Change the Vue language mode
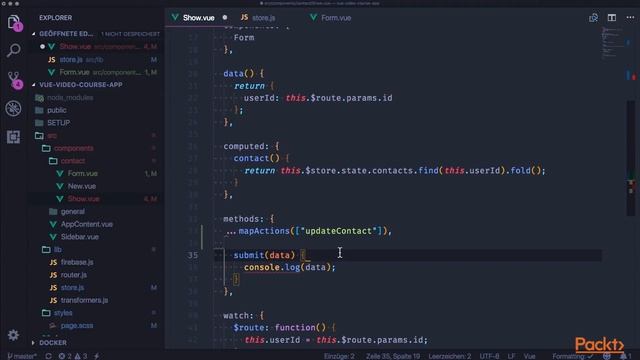This screenshot has width=640, height=360. (x=529, y=356)
